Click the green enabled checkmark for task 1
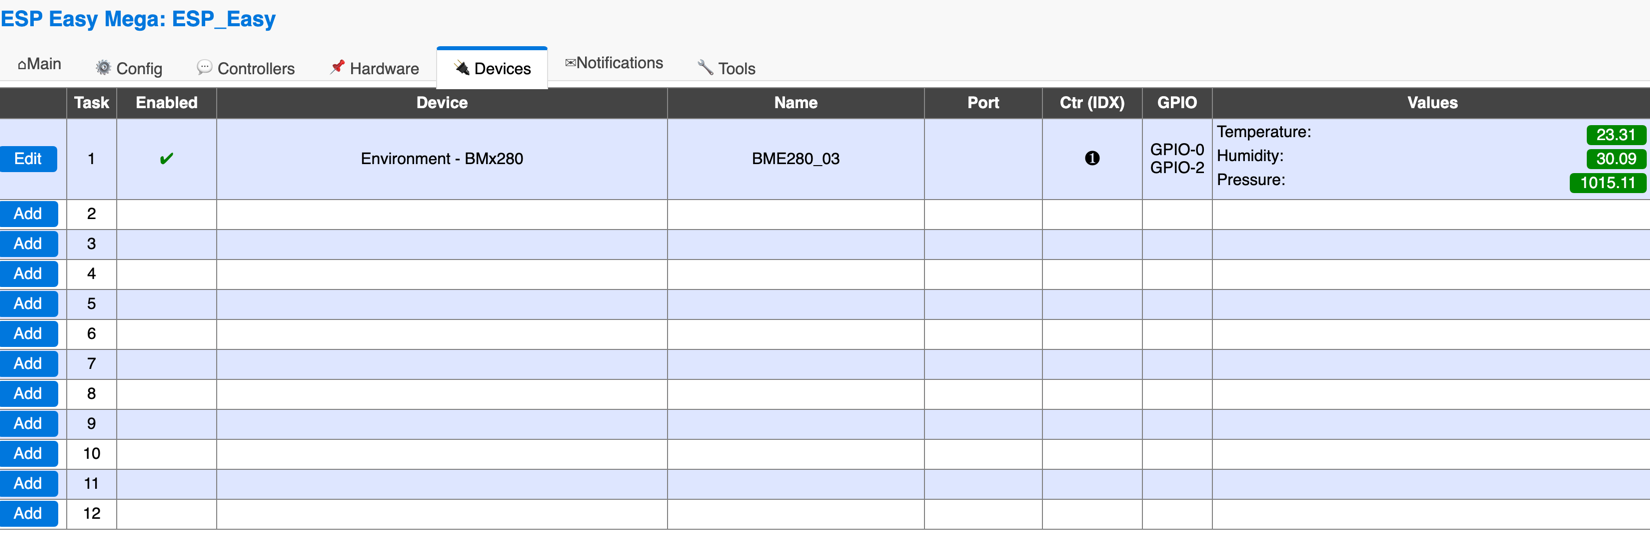 167,158
